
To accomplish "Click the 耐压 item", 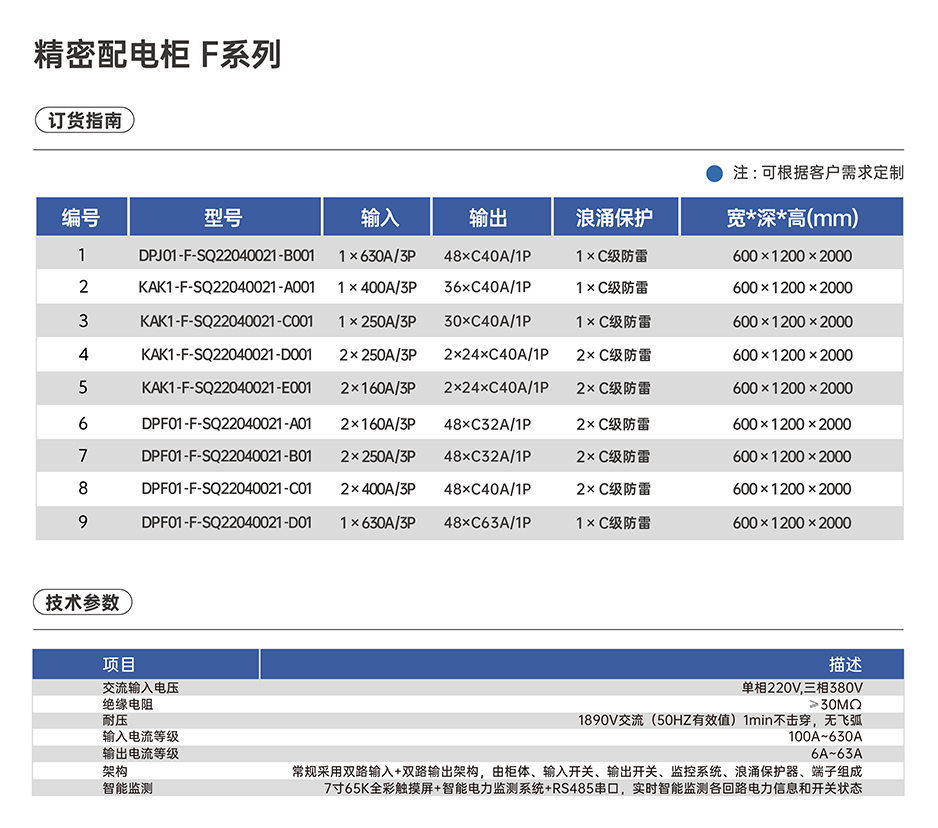I will (115, 720).
